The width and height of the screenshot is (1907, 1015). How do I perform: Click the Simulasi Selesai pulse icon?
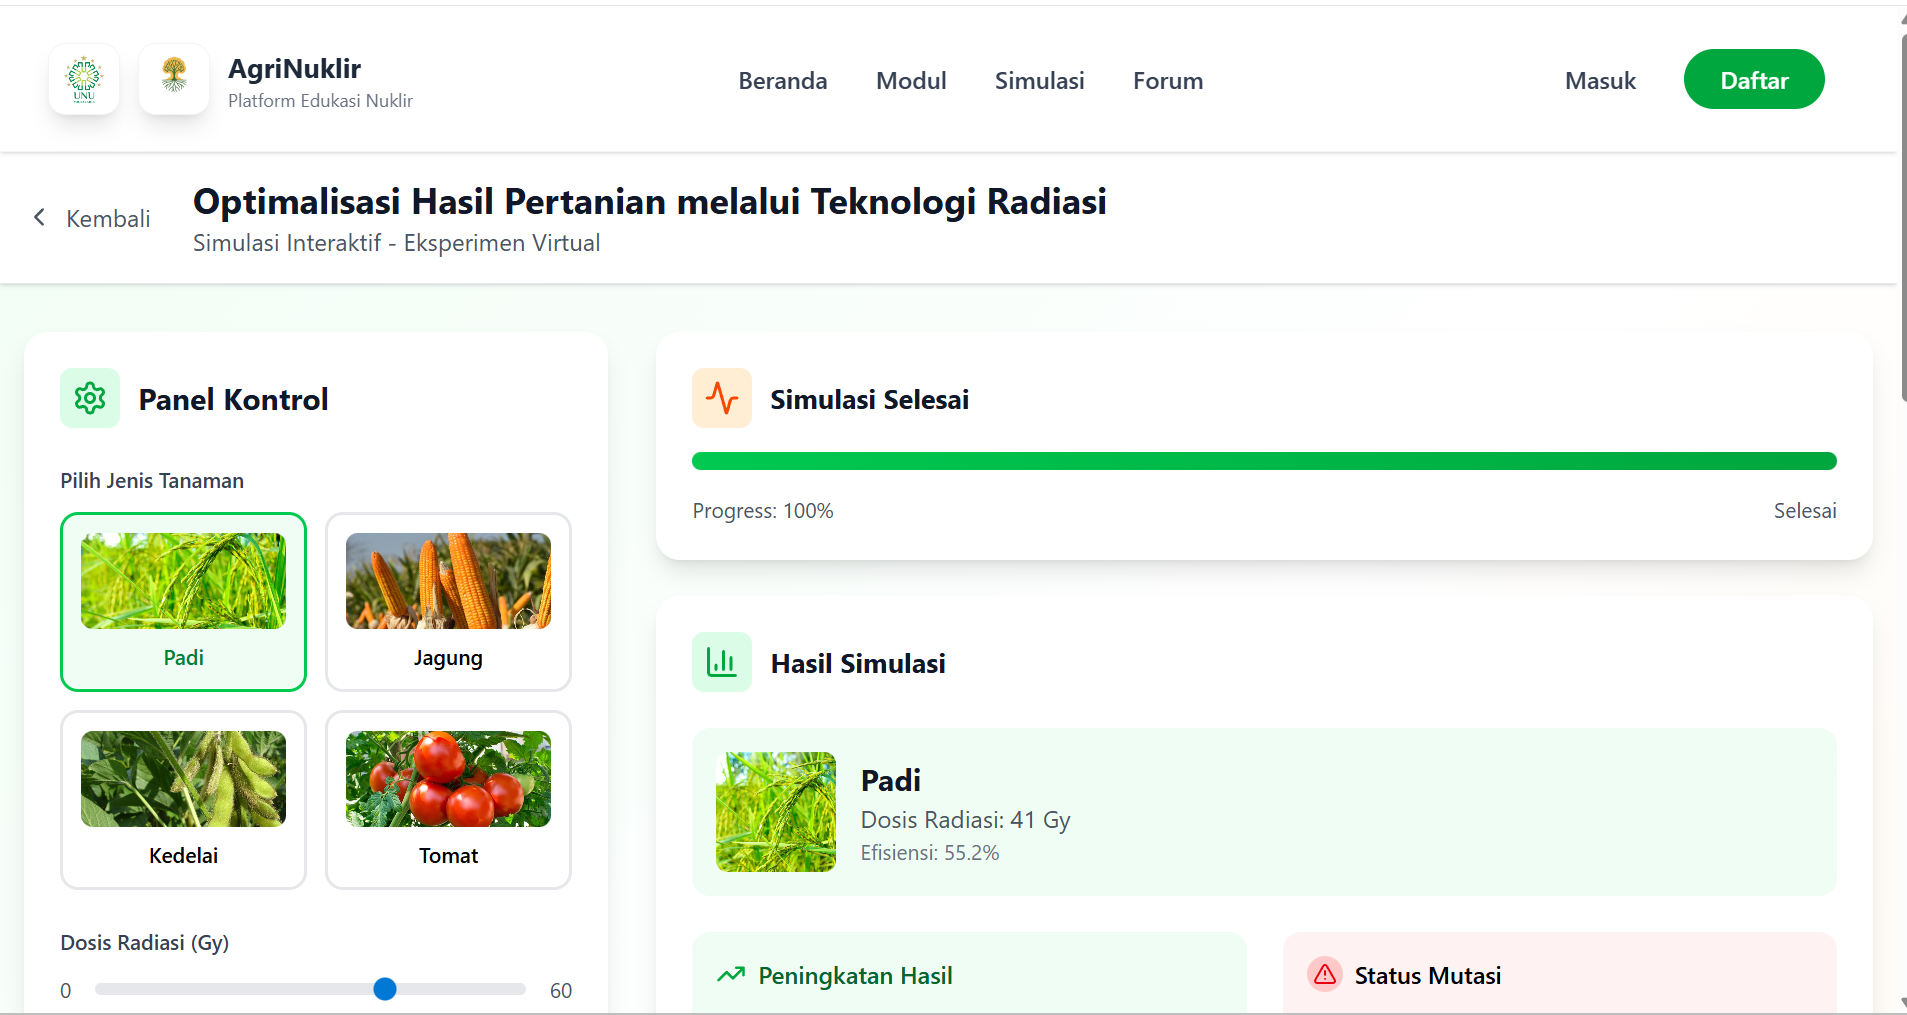(x=722, y=398)
